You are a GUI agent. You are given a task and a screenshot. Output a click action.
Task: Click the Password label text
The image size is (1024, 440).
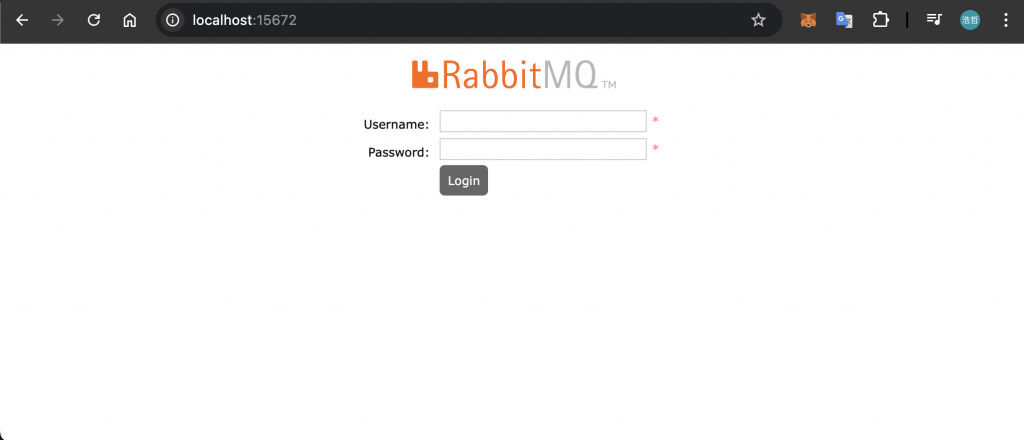398,152
